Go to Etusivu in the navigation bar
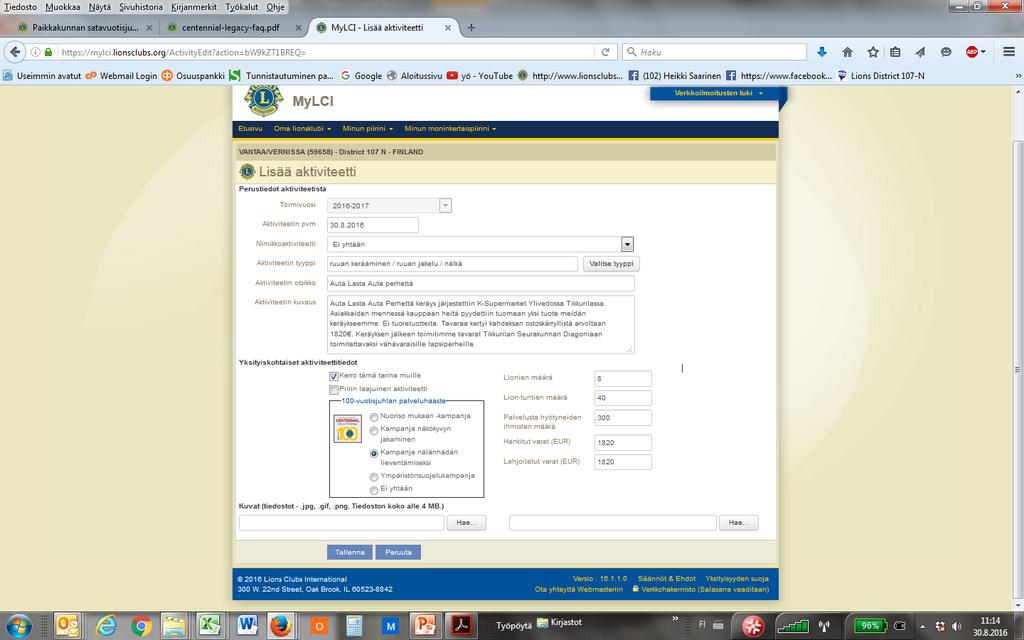The width and height of the screenshot is (1024, 640). point(250,129)
